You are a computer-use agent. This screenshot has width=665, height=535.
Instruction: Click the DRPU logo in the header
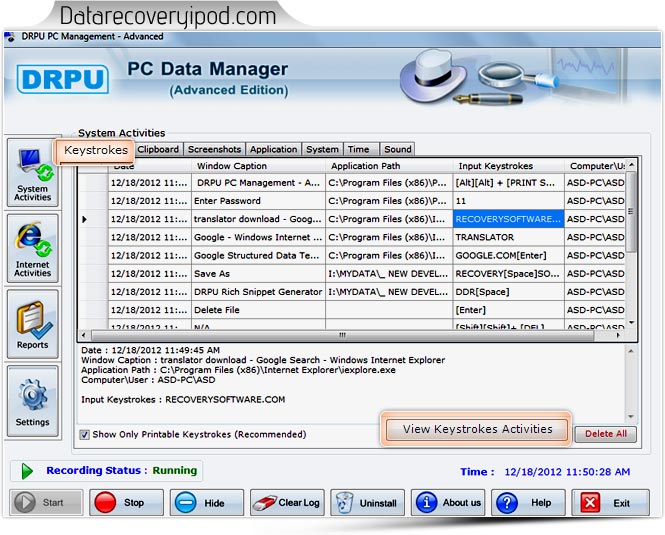pyautogui.click(x=63, y=79)
